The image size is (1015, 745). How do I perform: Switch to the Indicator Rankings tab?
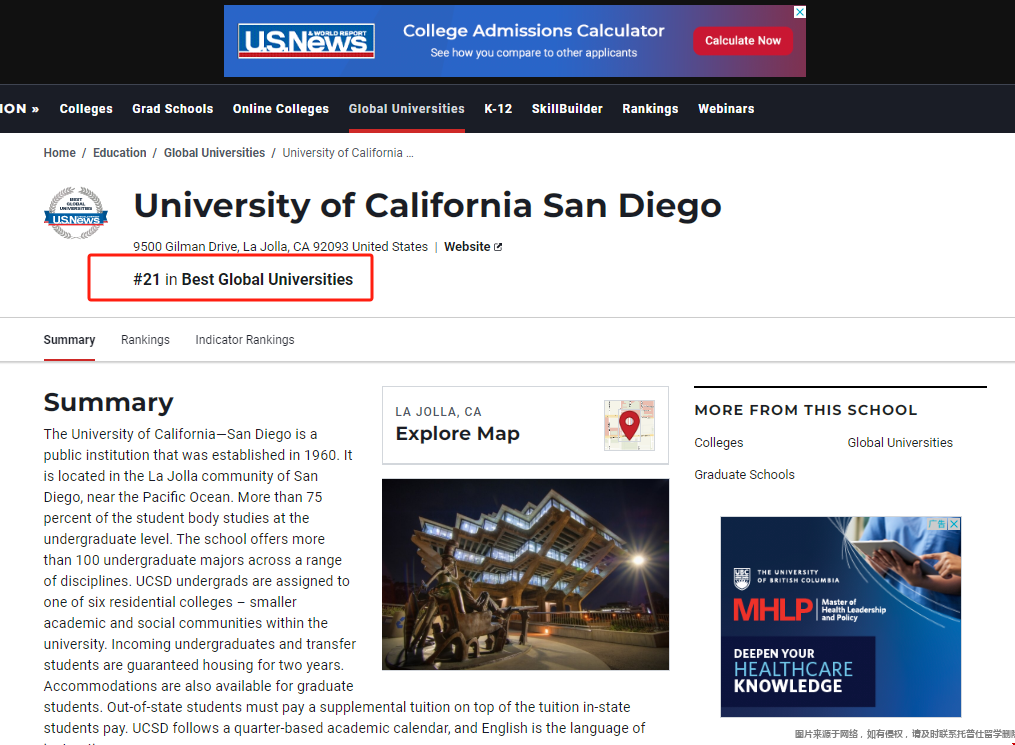pyautogui.click(x=245, y=340)
